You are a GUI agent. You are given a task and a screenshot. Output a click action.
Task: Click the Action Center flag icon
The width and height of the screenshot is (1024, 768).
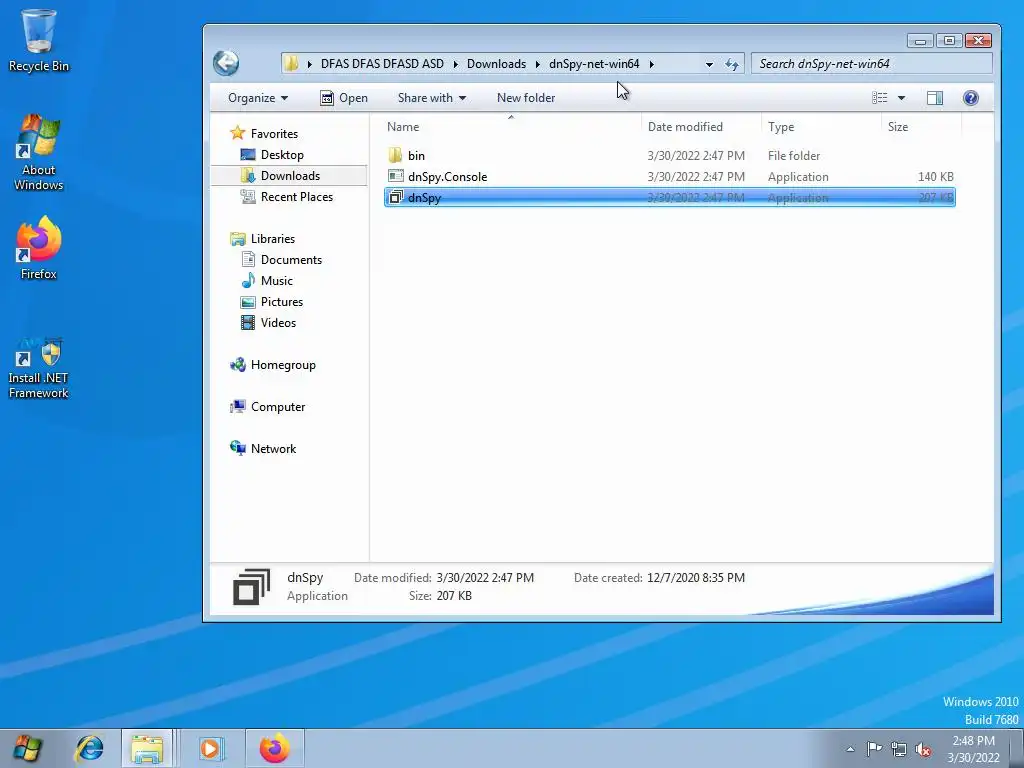tap(874, 749)
